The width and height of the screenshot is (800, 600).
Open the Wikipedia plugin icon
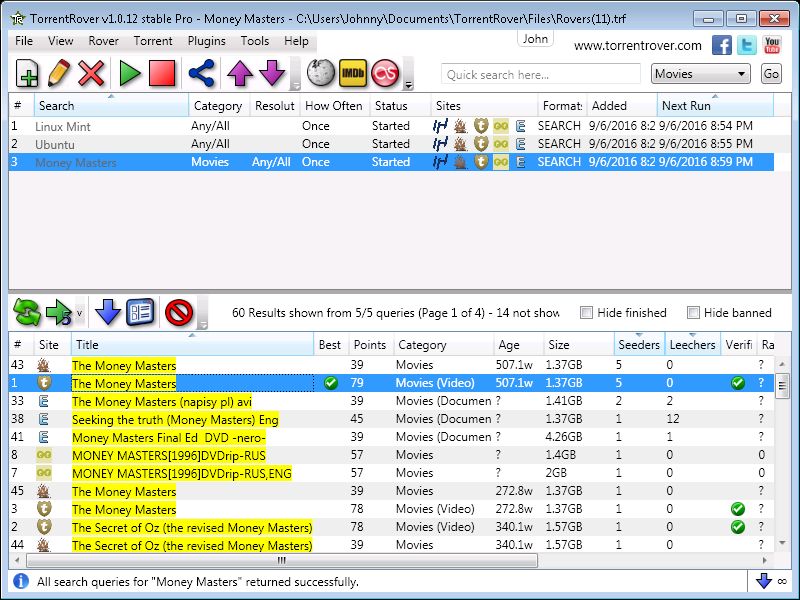pos(321,73)
